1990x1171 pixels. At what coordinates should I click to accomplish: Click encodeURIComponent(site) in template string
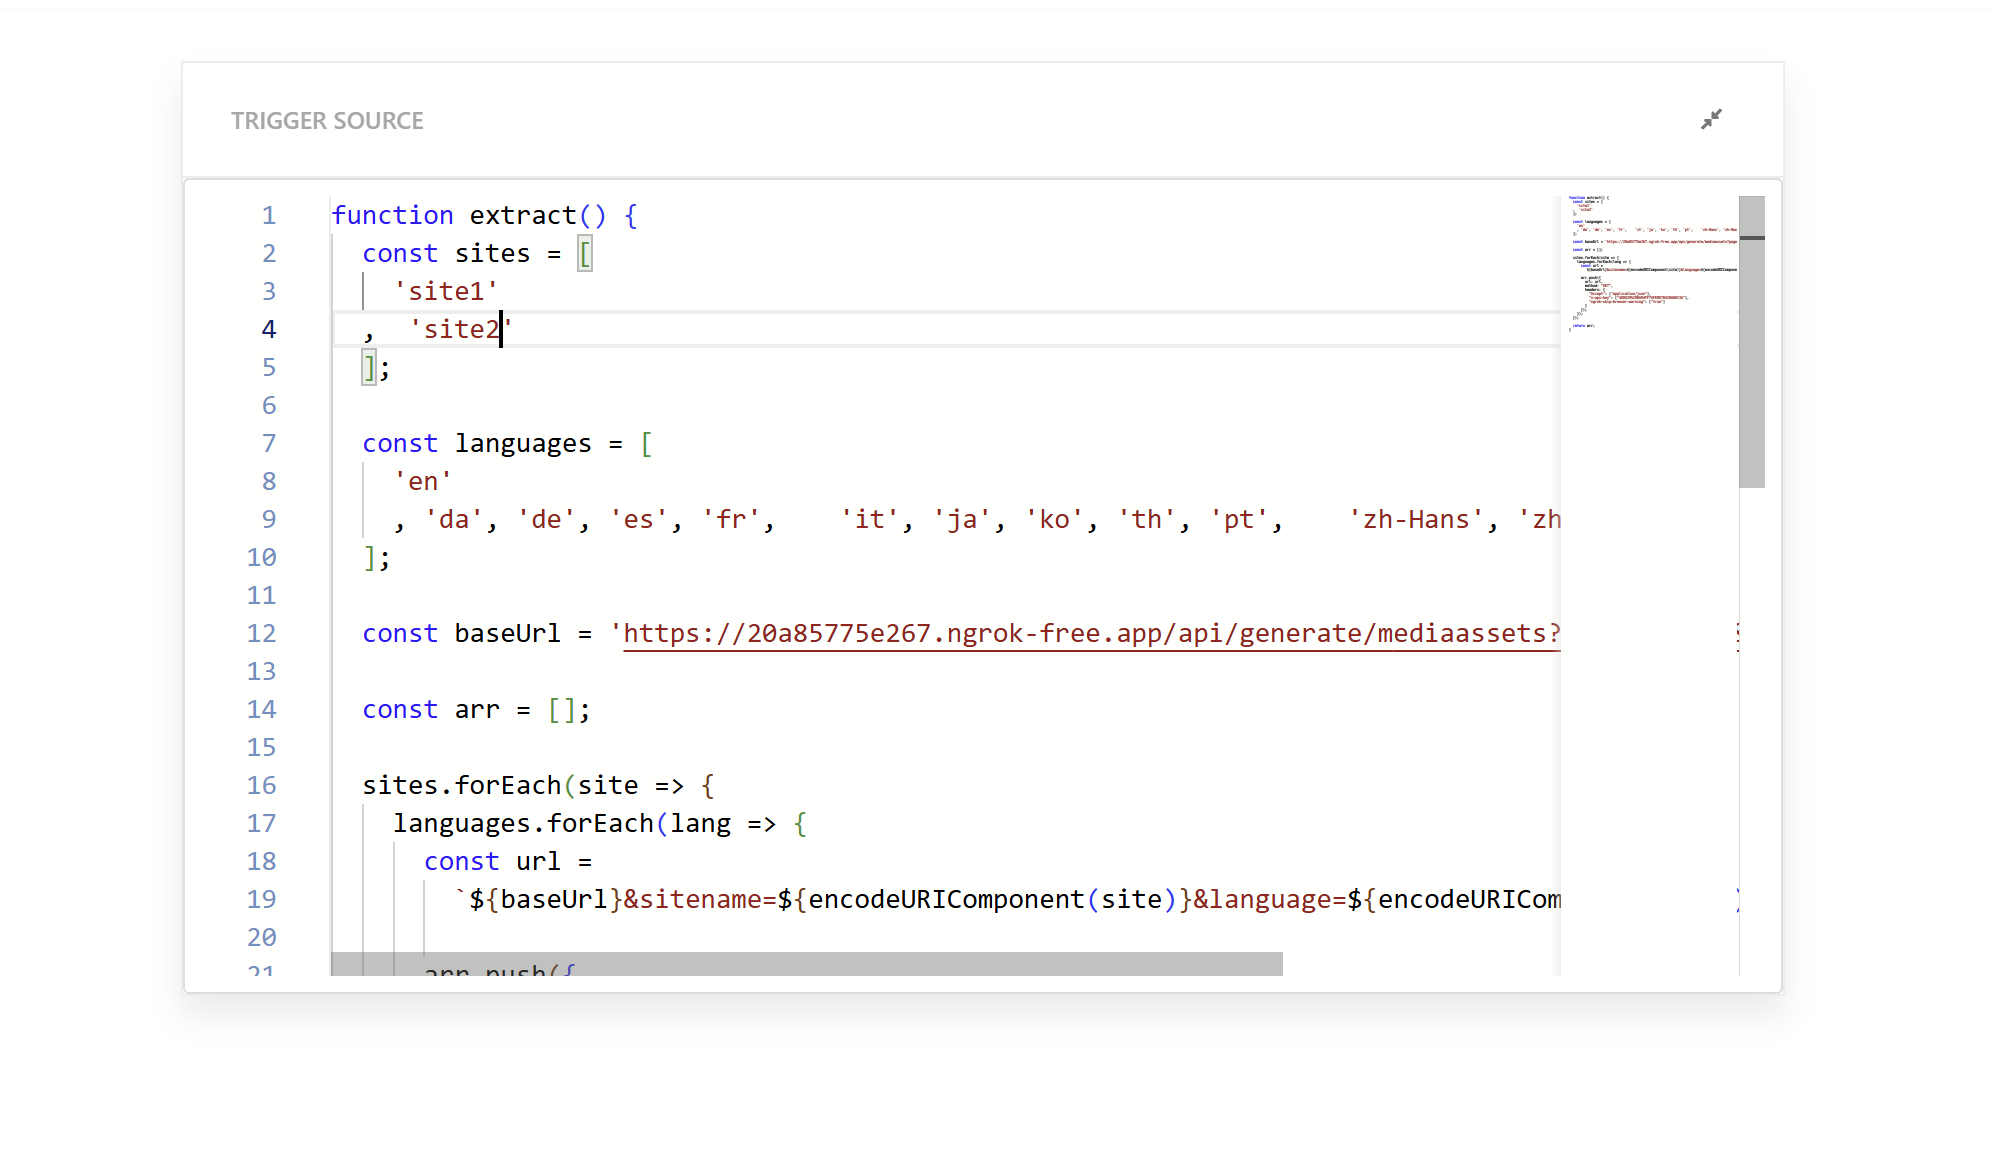pyautogui.click(x=985, y=899)
